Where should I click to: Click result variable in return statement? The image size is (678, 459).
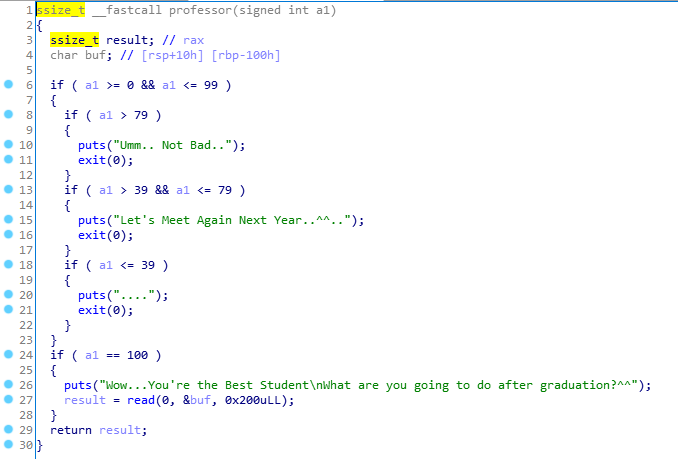point(120,430)
